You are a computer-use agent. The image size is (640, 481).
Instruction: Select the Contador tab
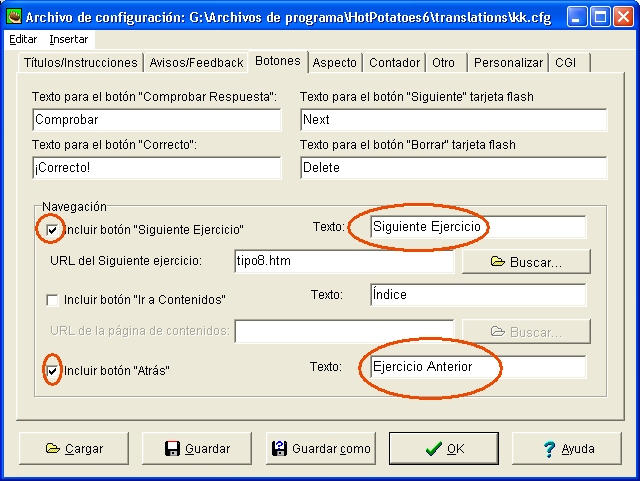(394, 62)
